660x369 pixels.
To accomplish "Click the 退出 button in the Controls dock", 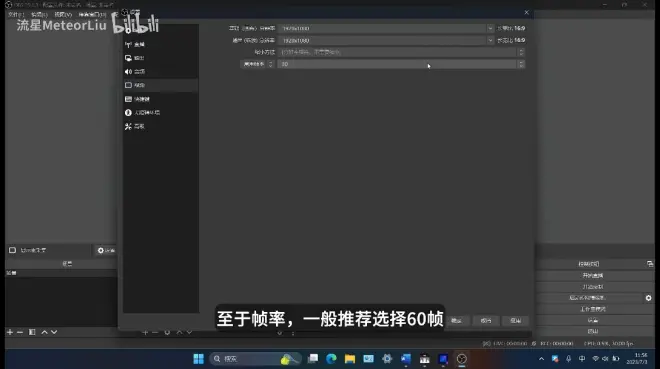I will point(593,331).
